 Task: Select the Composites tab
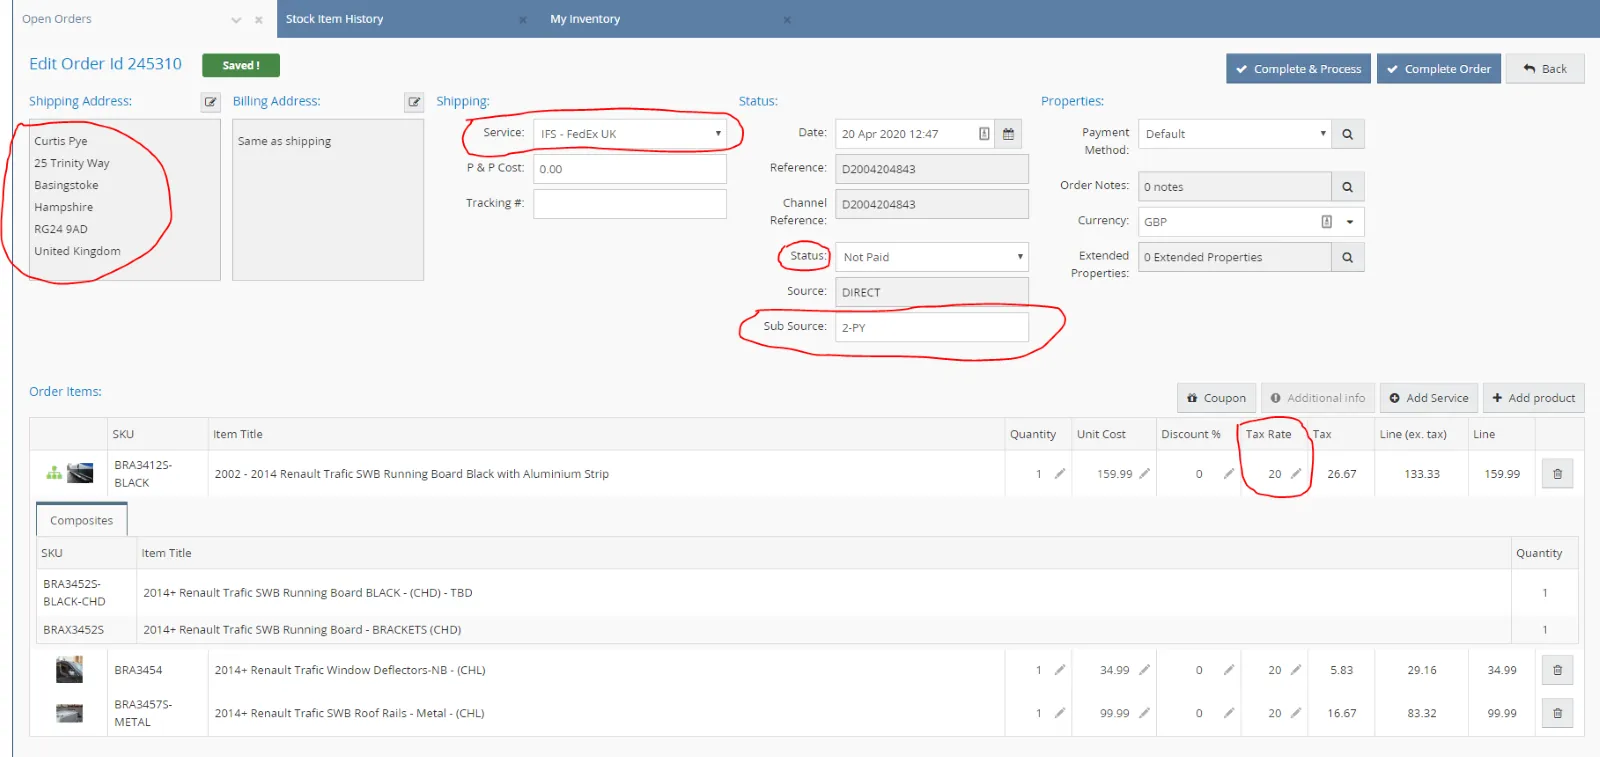pos(82,520)
